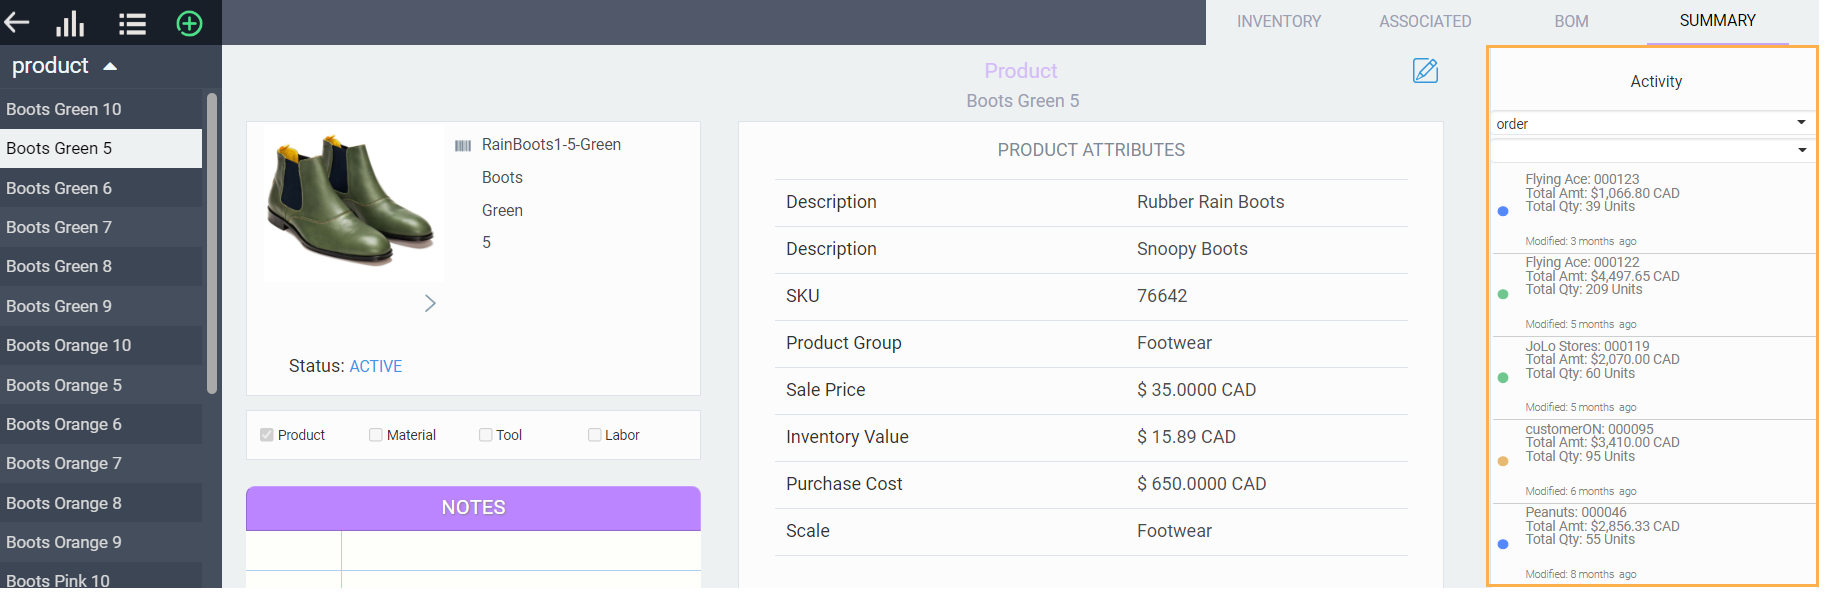The image size is (1827, 596).
Task: Click the ACTIVE status link
Action: [376, 367]
